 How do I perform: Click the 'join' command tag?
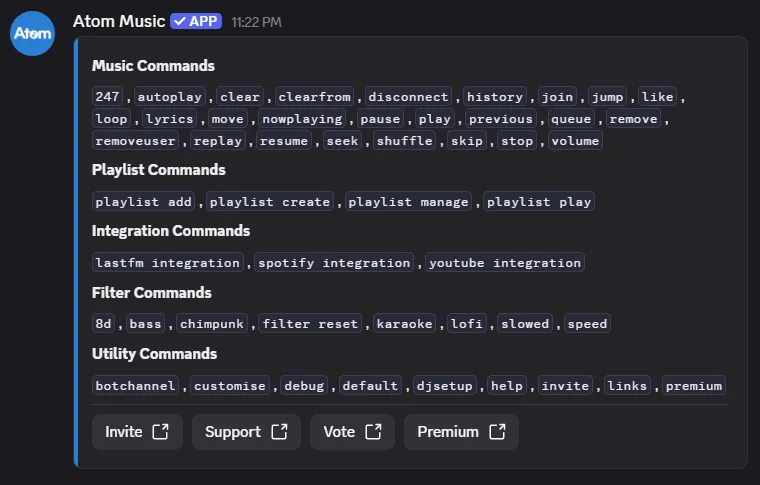point(557,96)
